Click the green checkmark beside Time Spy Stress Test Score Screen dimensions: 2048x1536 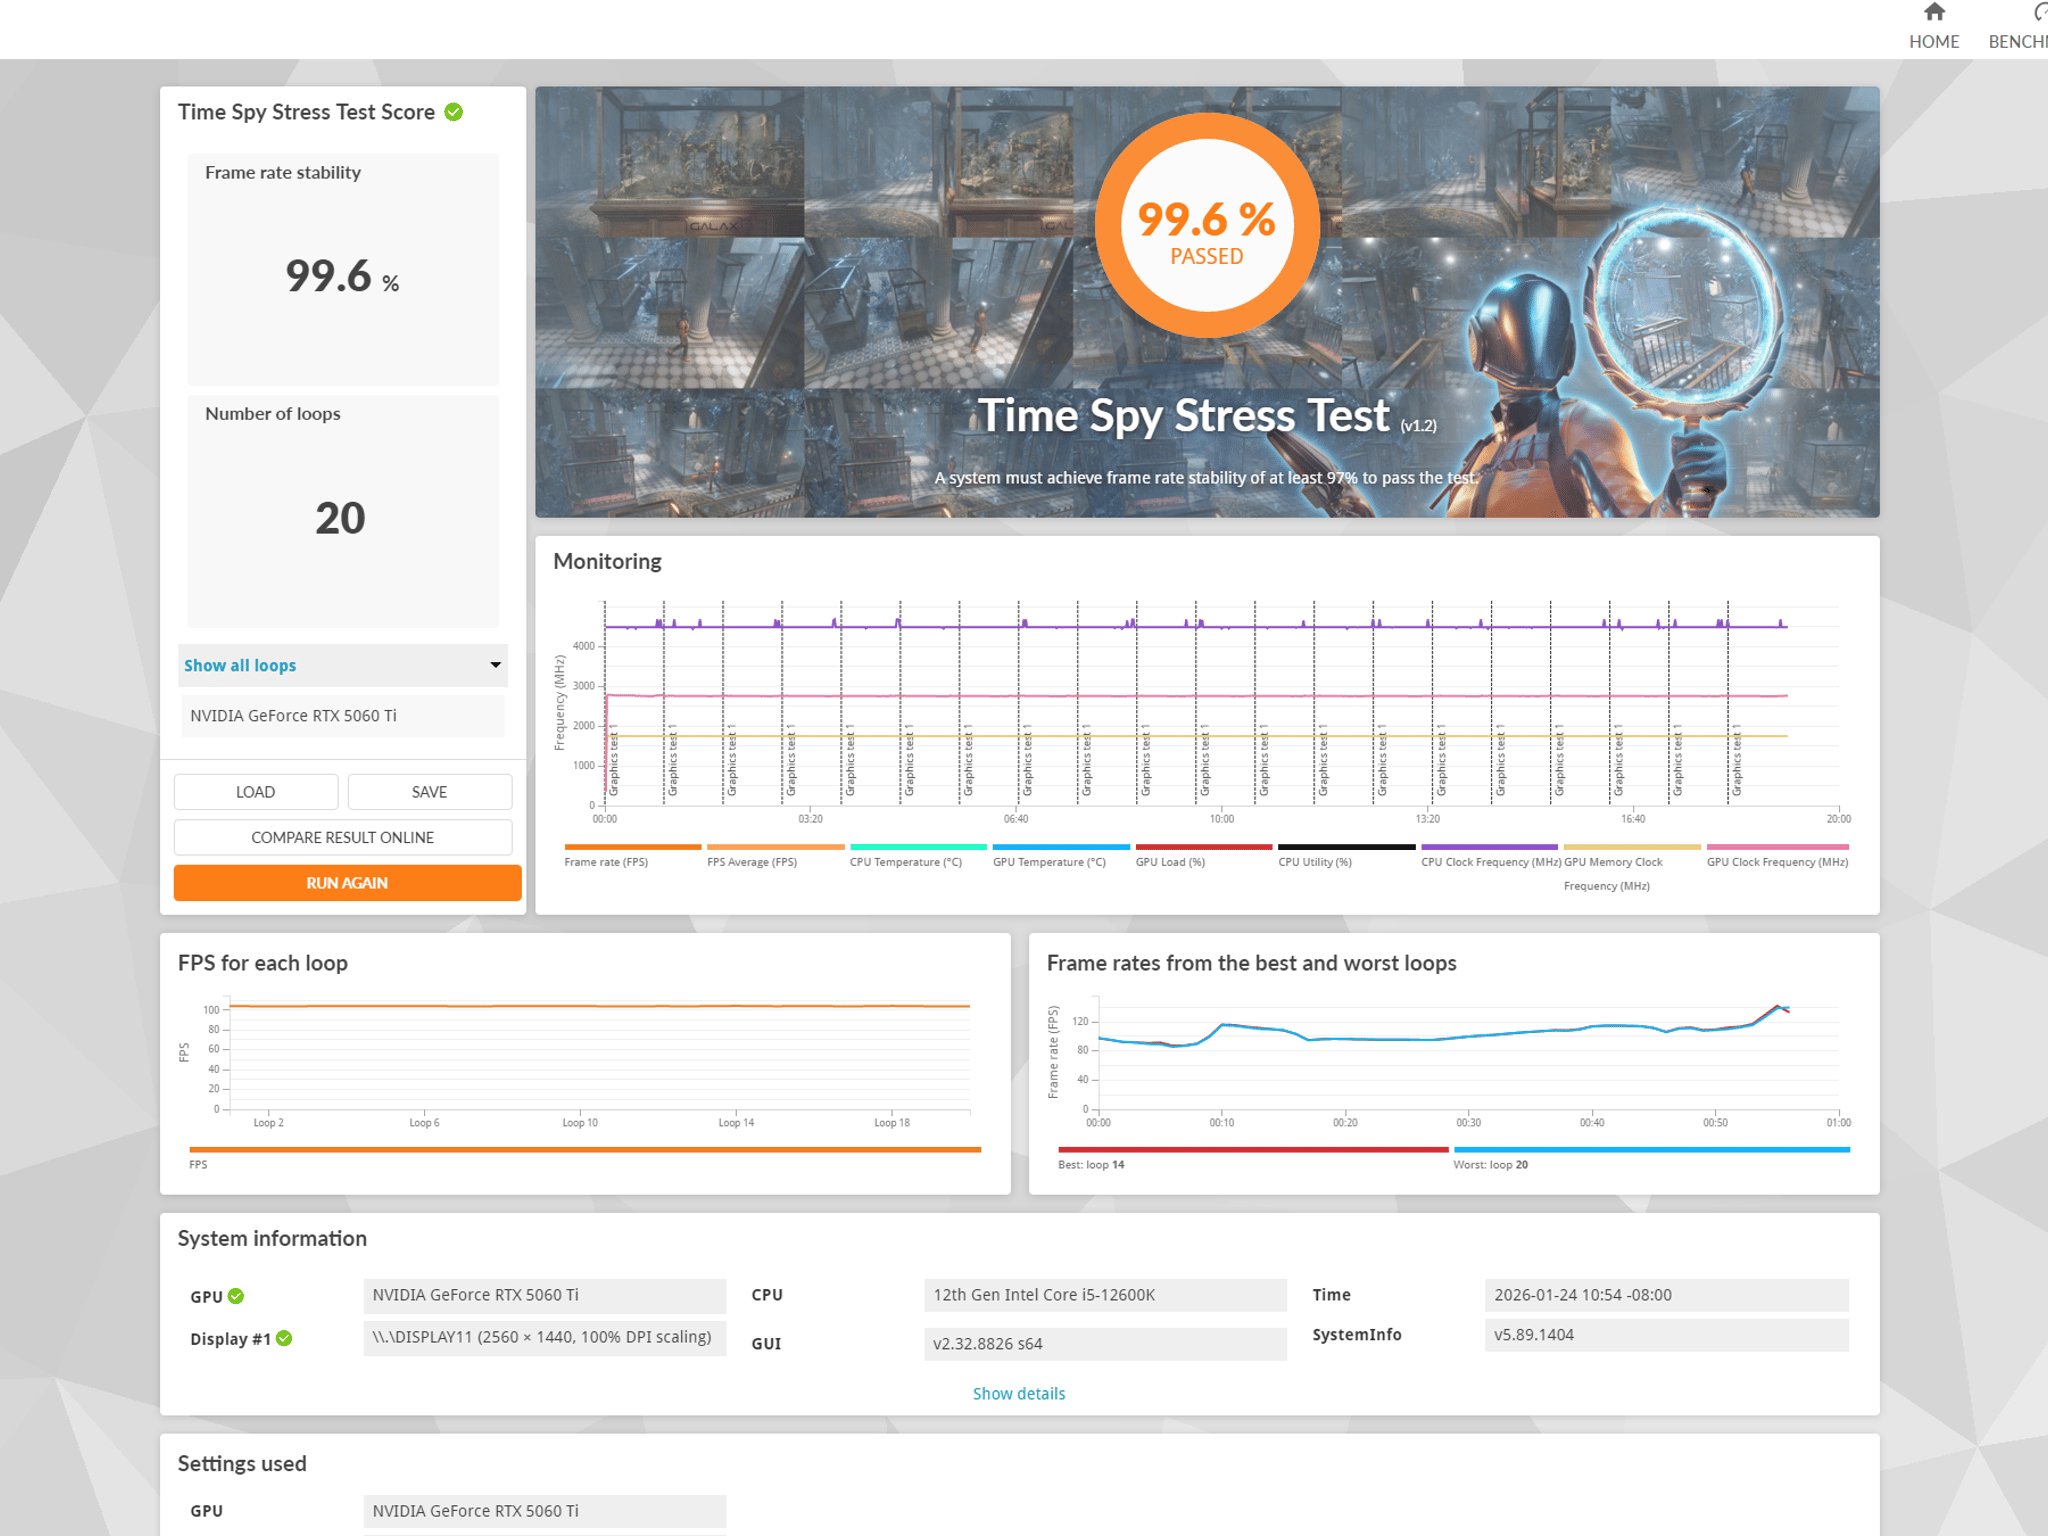point(454,112)
